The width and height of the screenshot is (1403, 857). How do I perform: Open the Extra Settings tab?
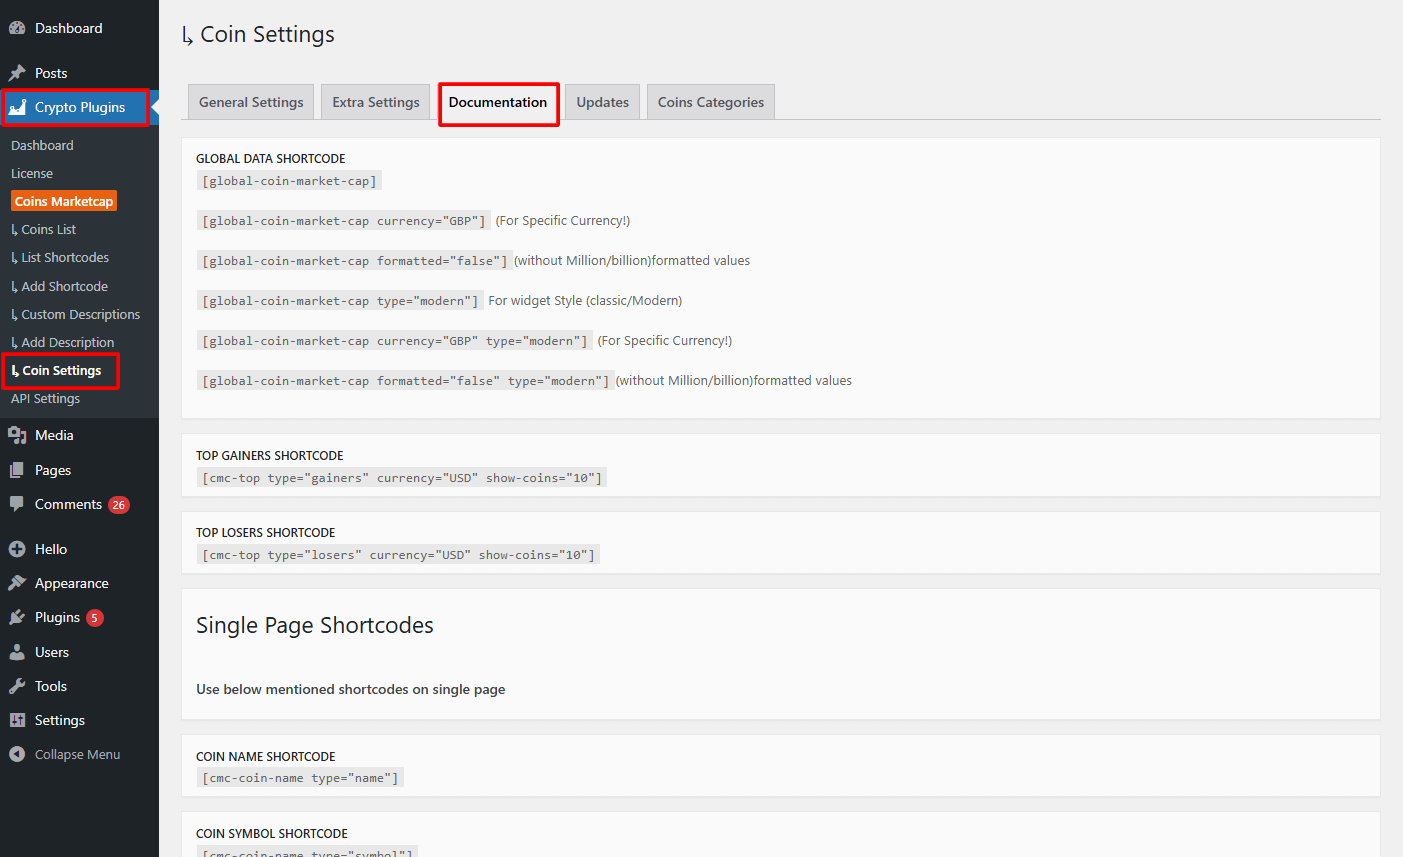click(376, 102)
